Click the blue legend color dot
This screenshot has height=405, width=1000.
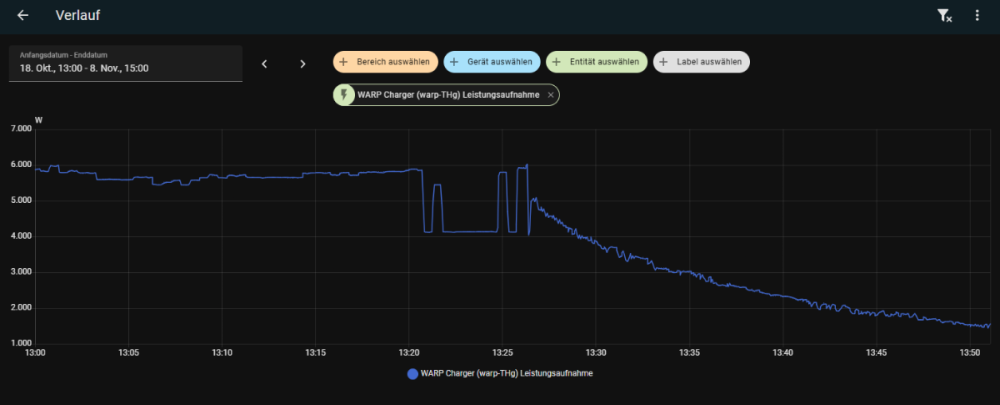tap(412, 374)
